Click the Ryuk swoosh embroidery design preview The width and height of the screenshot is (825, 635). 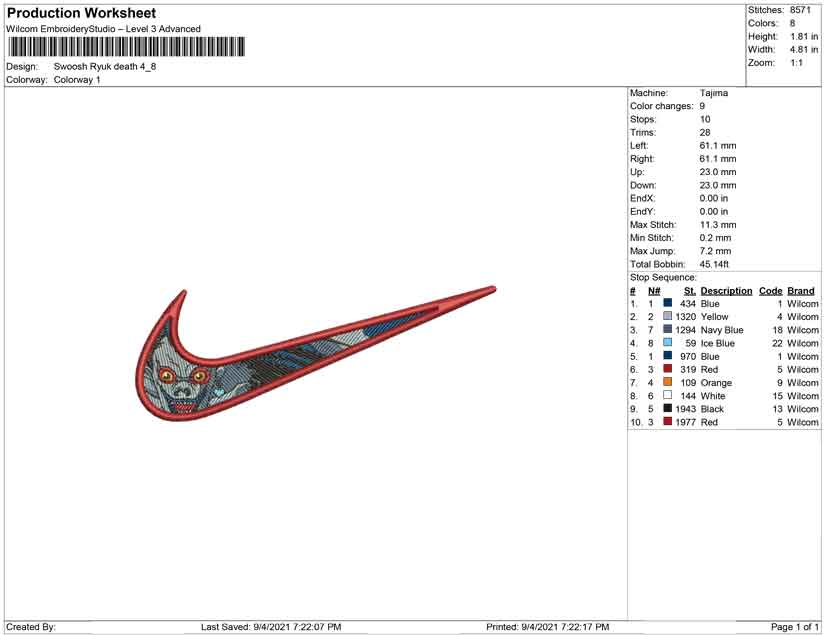316,354
